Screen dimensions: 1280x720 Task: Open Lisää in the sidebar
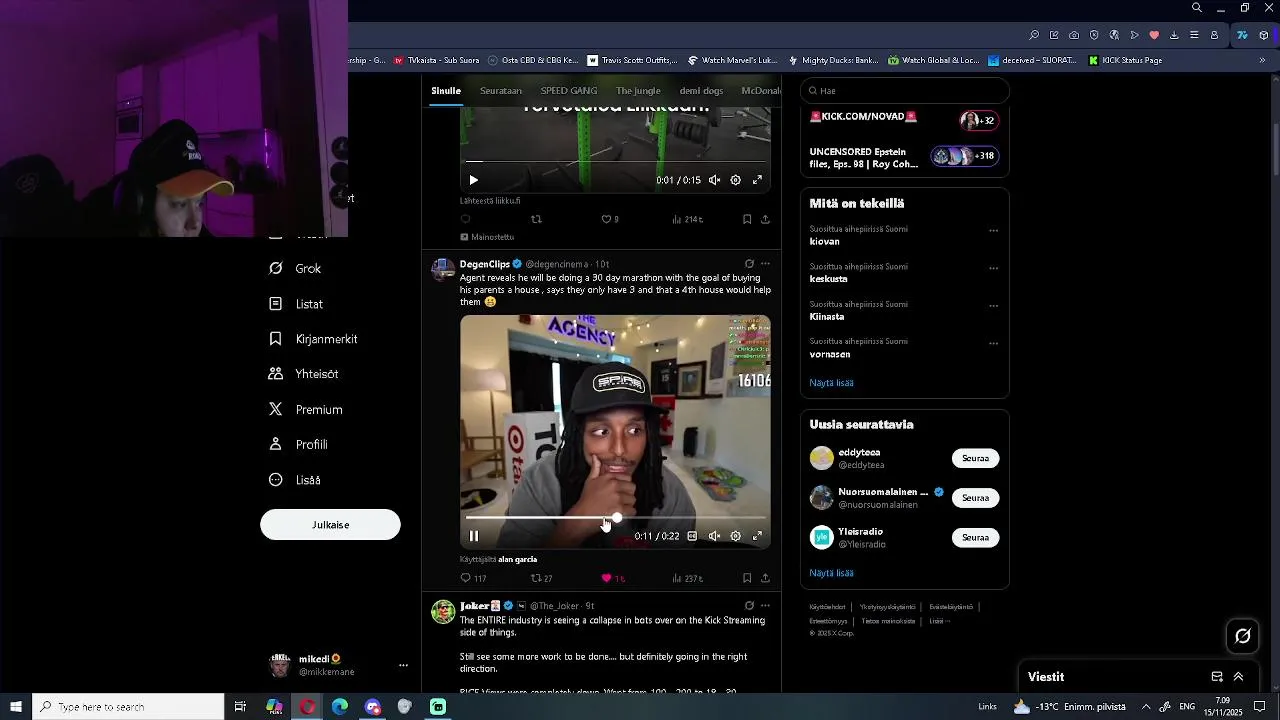pyautogui.click(x=296, y=480)
